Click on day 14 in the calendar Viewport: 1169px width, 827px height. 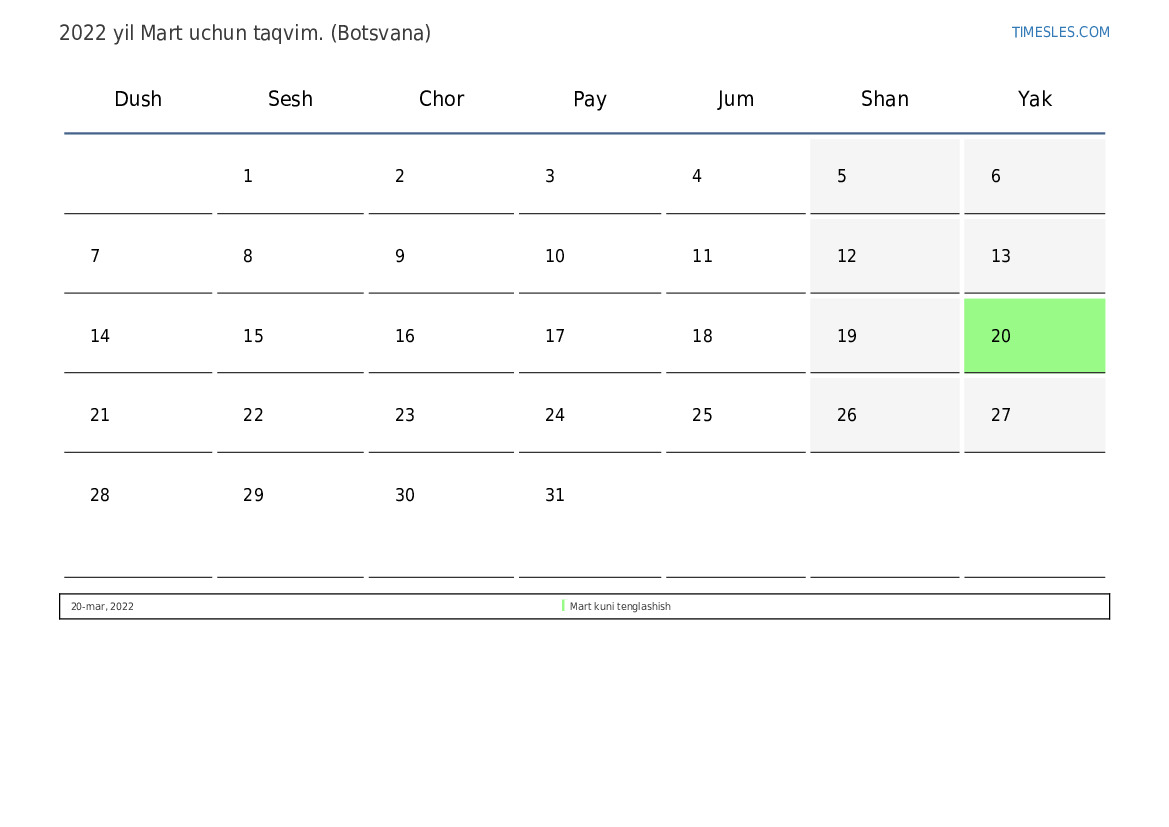pos(100,337)
